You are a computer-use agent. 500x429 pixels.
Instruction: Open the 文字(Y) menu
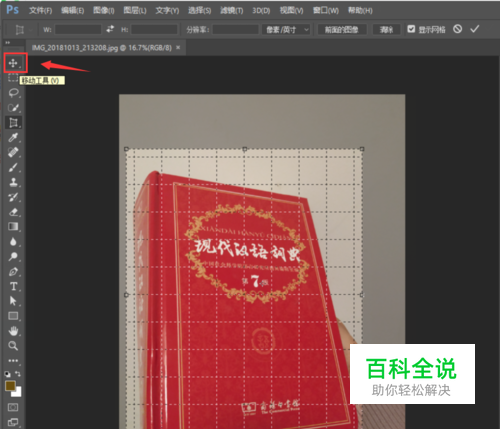click(167, 11)
